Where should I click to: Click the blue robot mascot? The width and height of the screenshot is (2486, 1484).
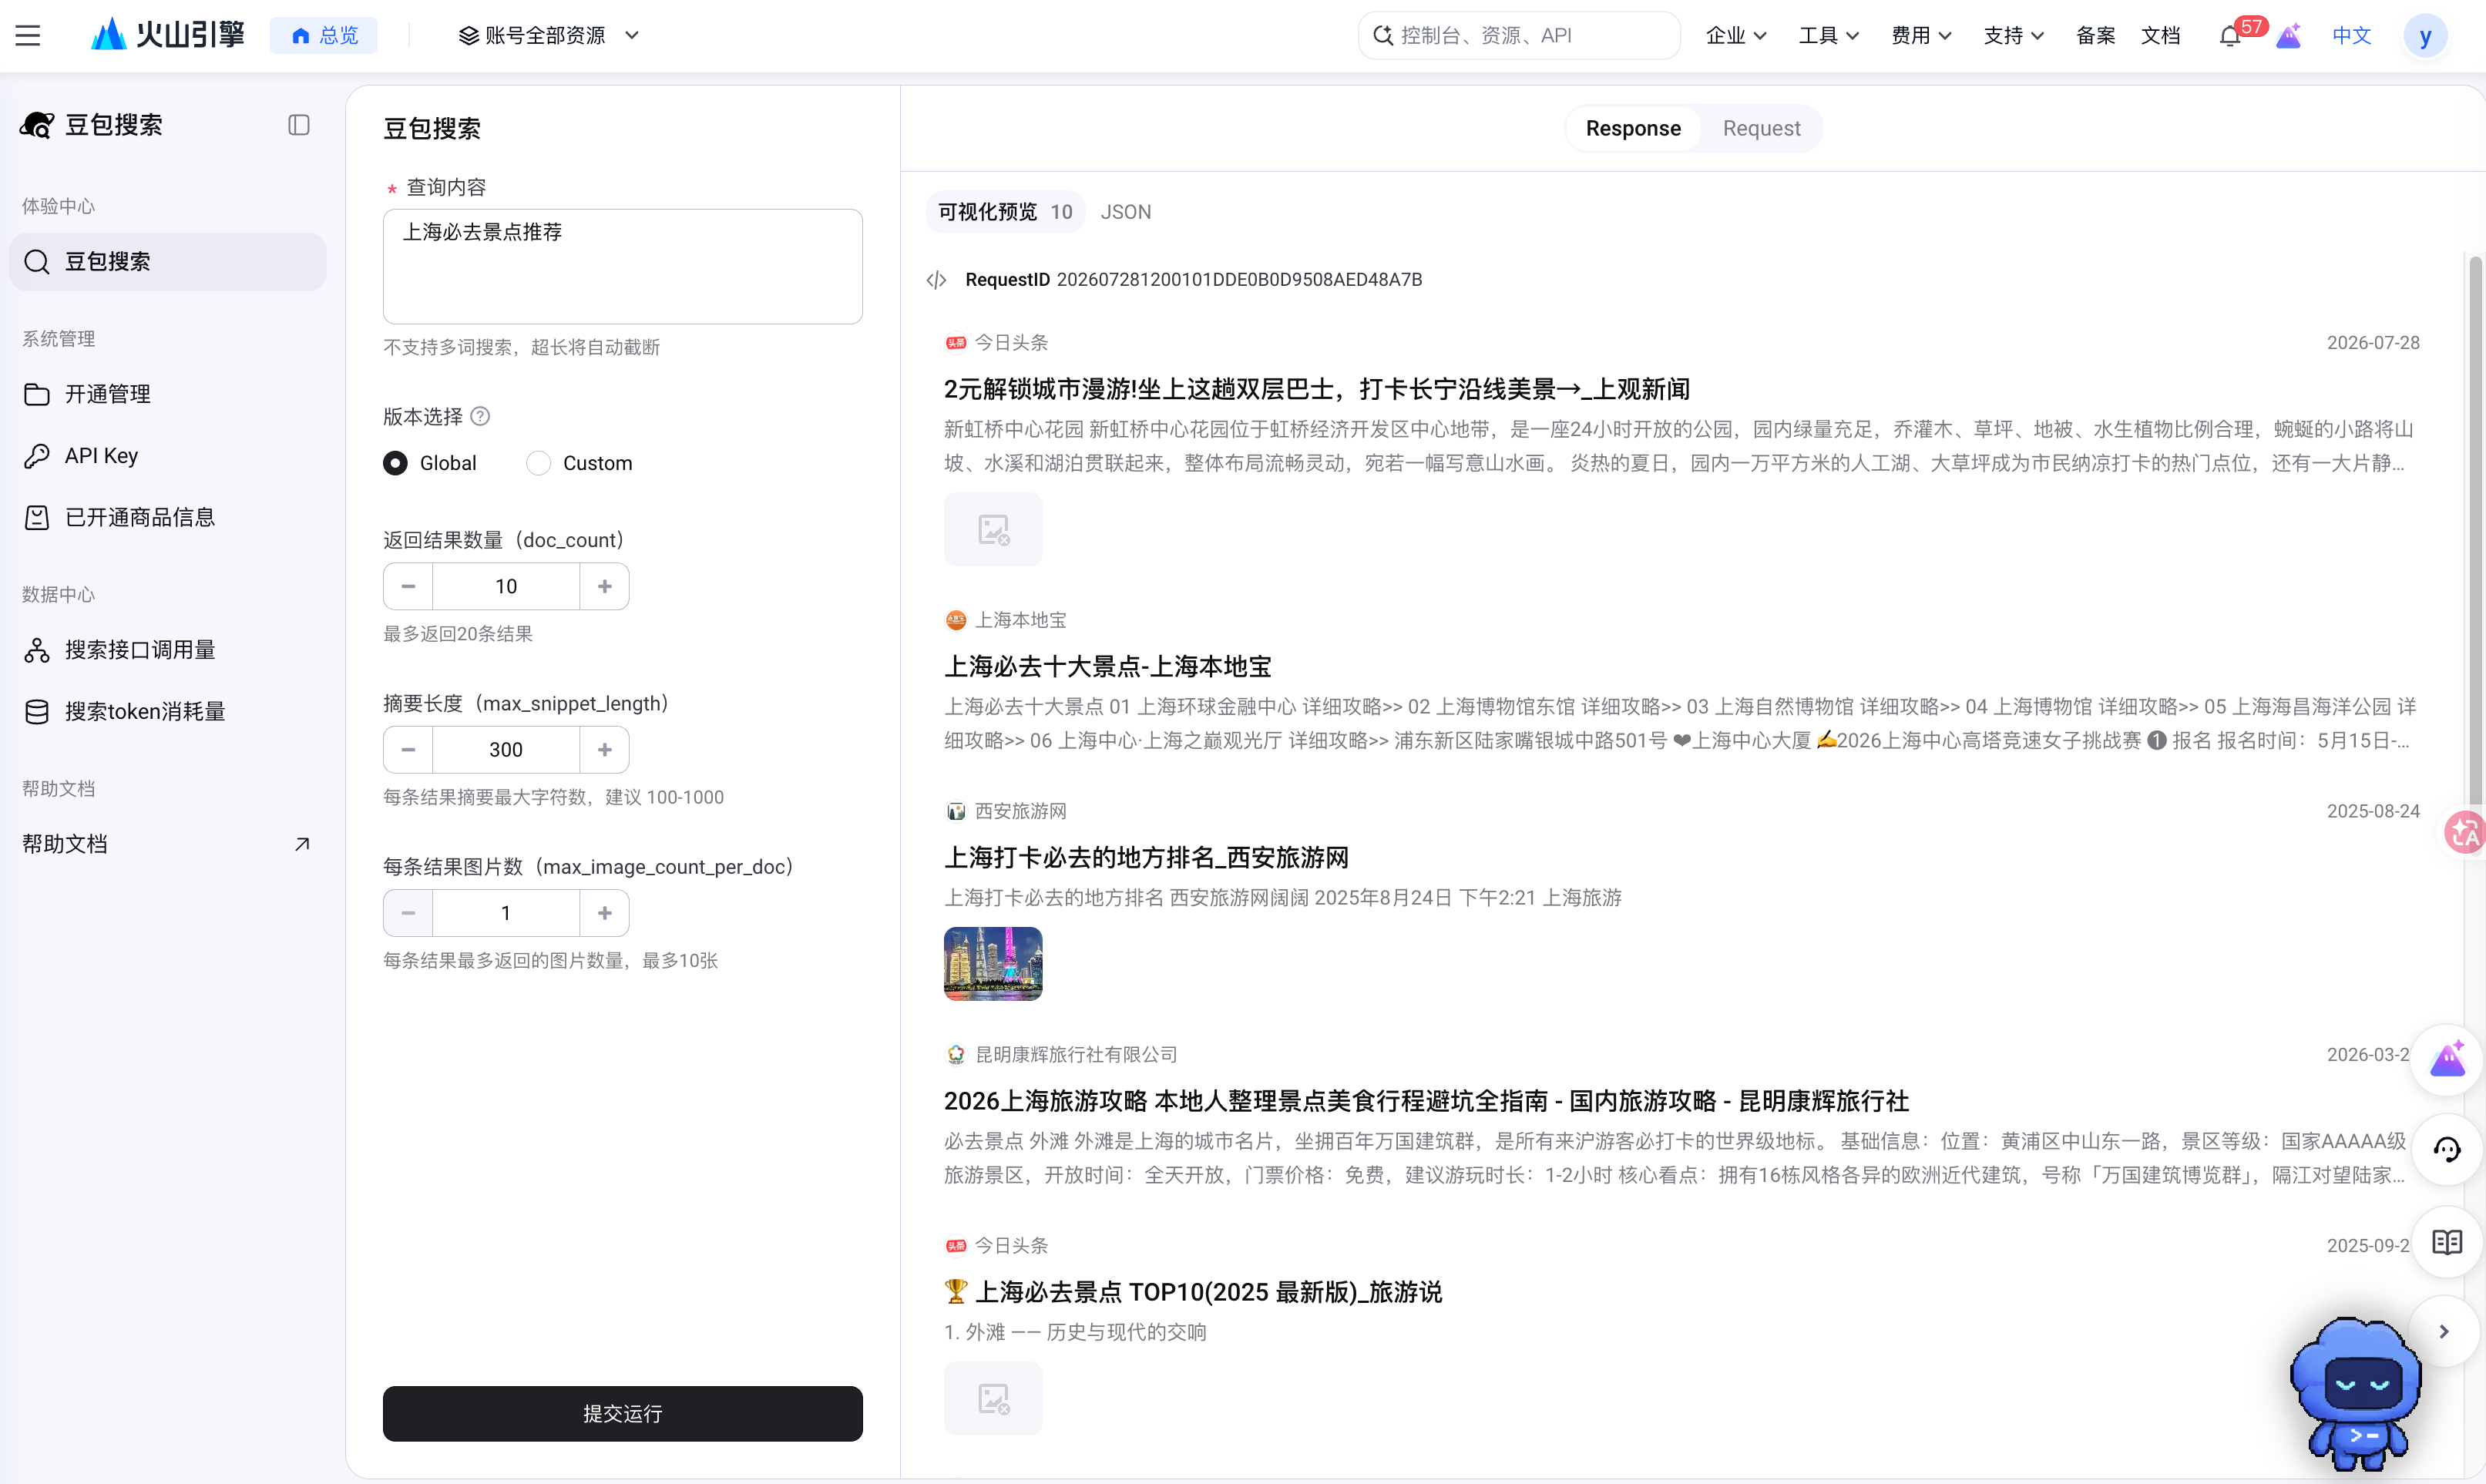tap(2356, 1392)
